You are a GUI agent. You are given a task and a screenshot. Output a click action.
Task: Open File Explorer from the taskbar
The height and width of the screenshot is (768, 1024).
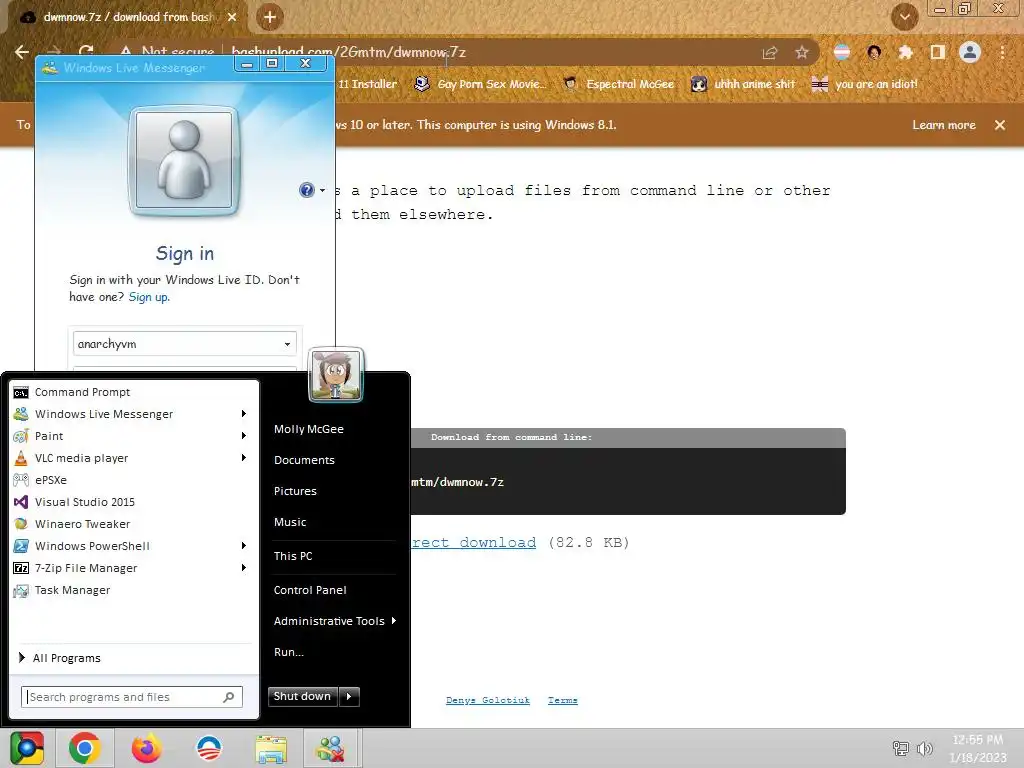[x=271, y=749]
